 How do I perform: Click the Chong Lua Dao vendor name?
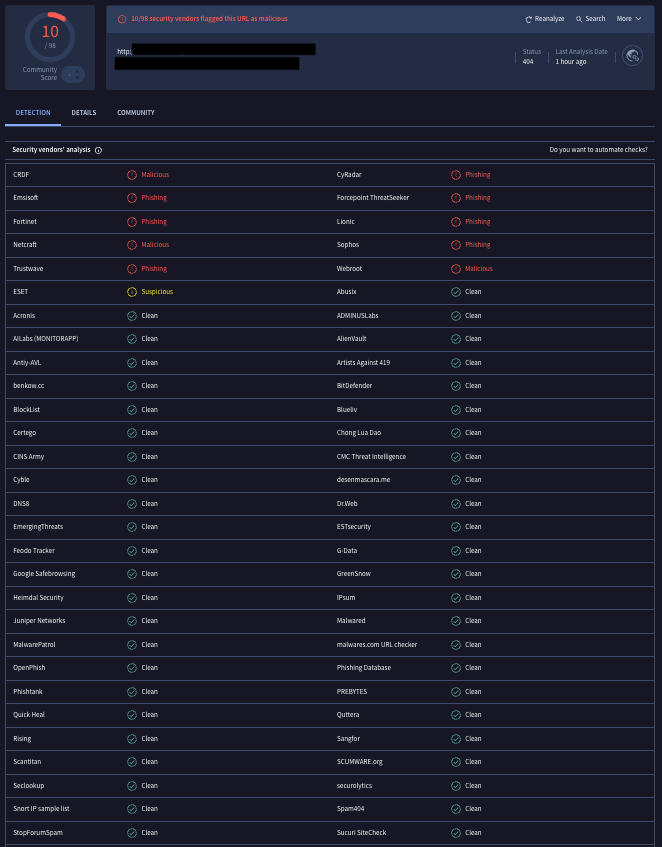[x=359, y=433]
